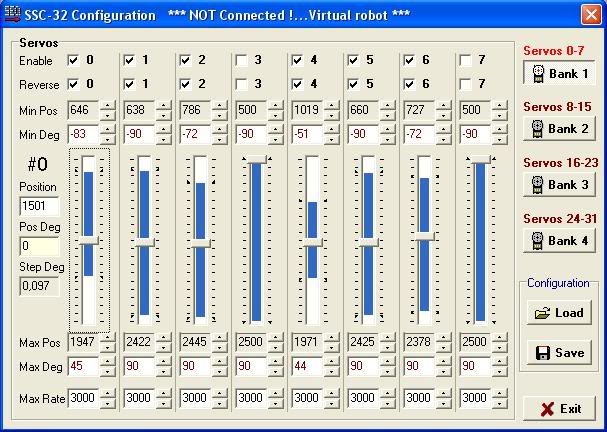This screenshot has height=432, width=607.
Task: Click servo 2 position slider thumb
Action: (x=201, y=243)
